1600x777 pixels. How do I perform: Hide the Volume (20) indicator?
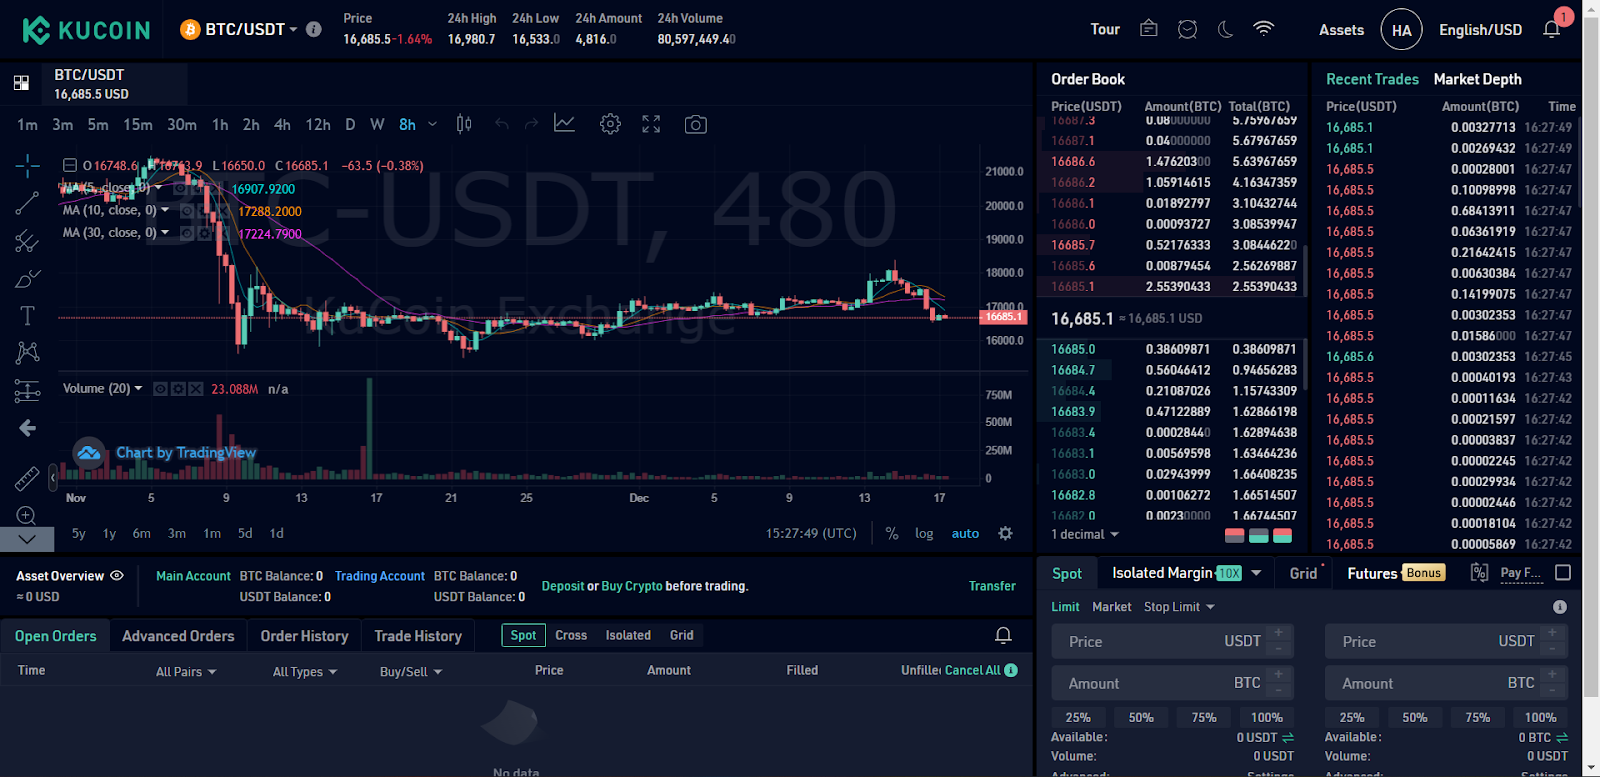(160, 389)
